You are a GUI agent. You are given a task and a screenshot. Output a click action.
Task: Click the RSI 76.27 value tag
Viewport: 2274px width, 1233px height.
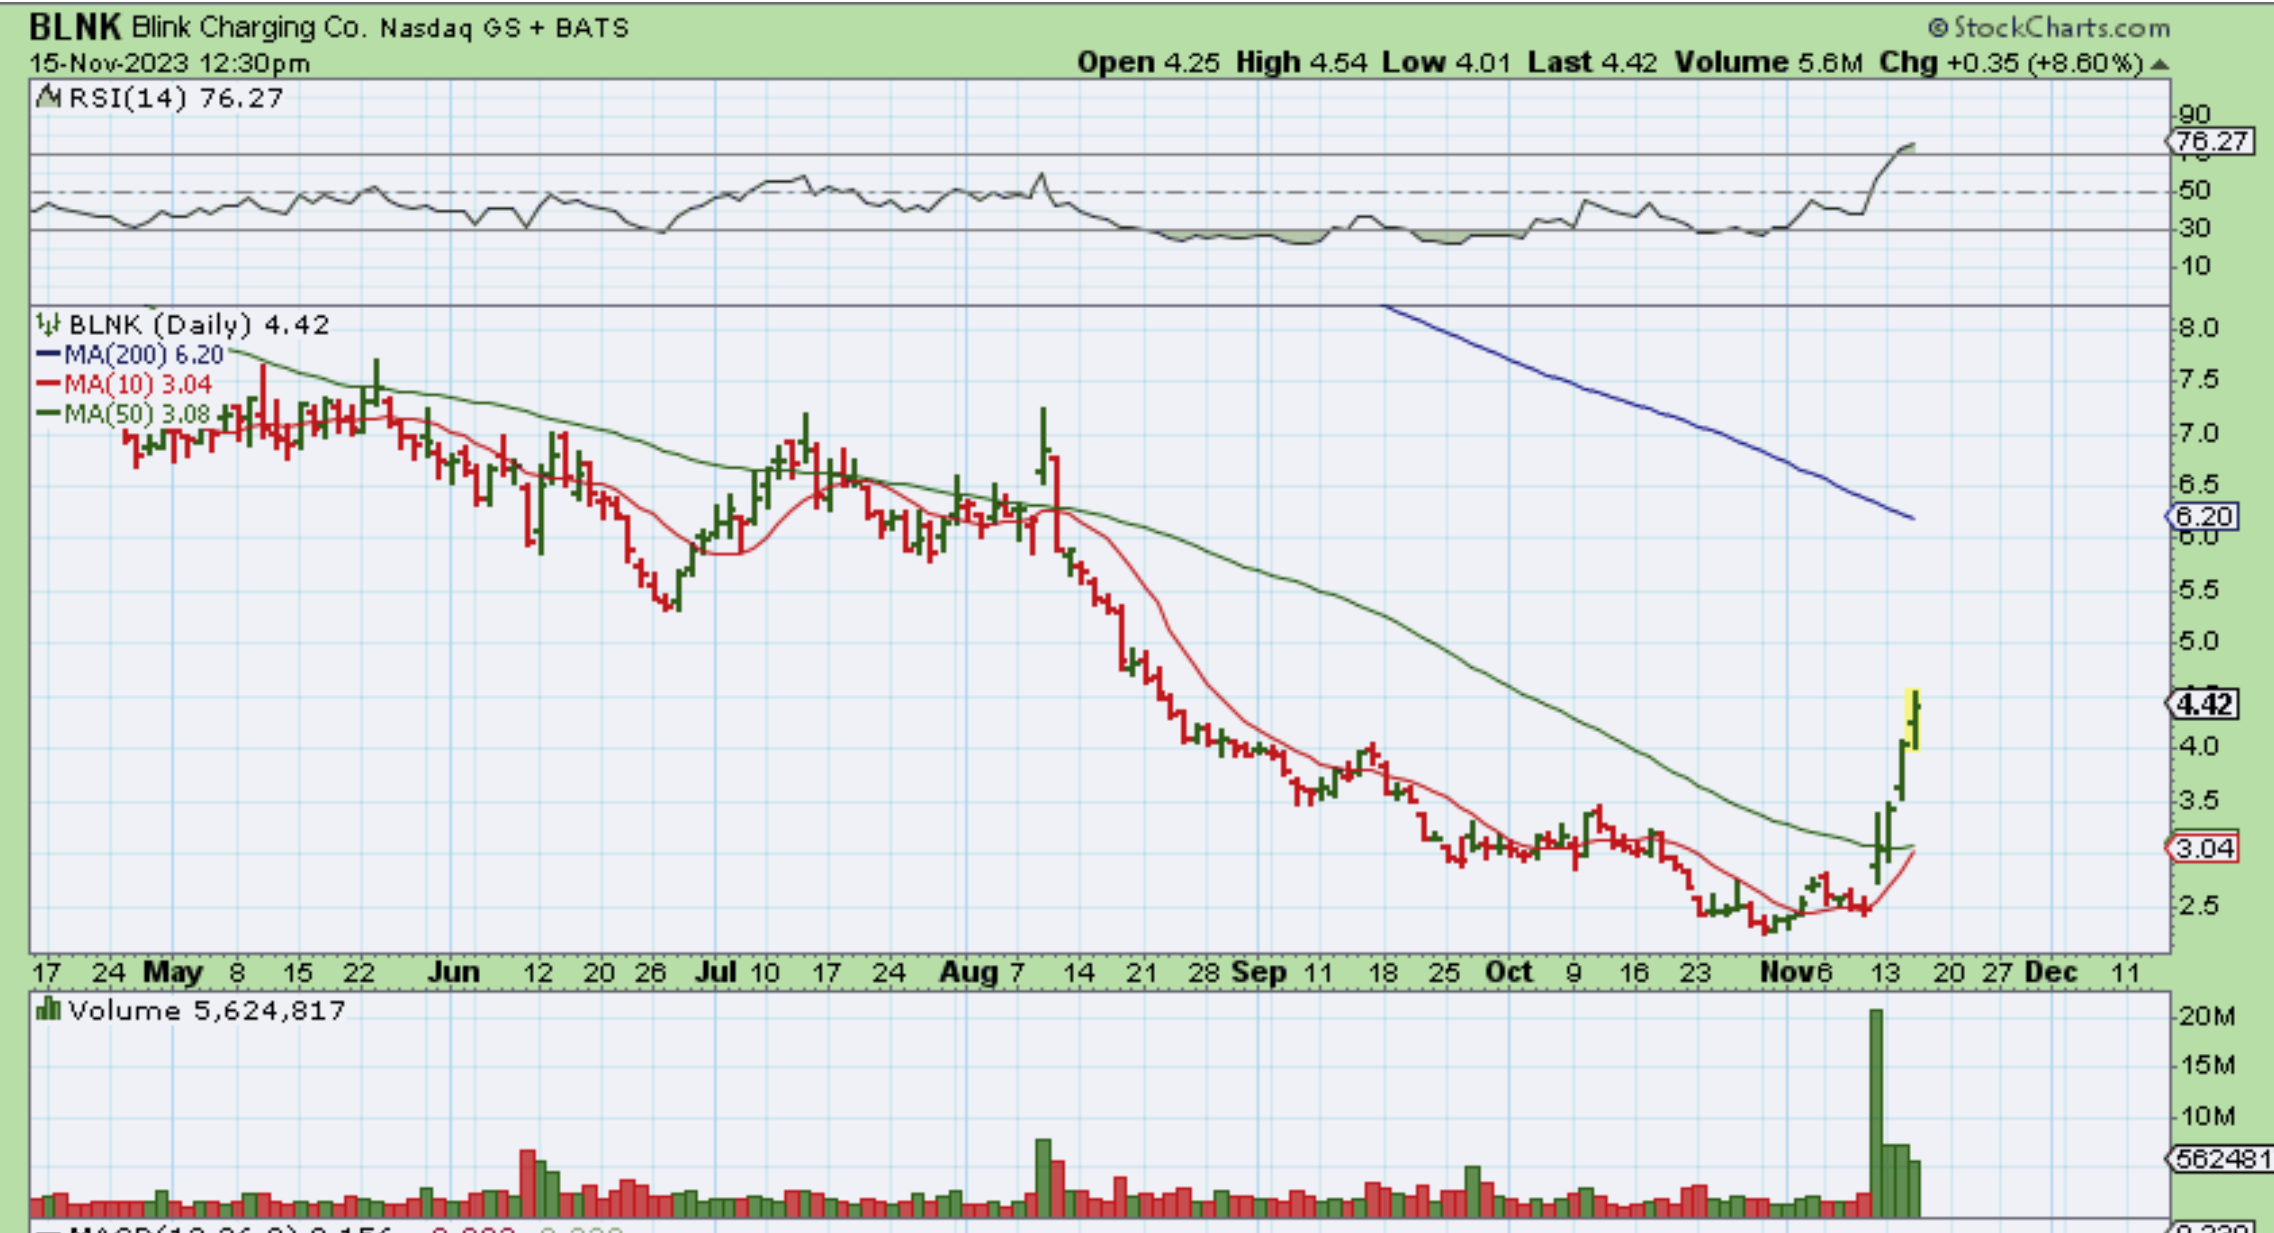click(2213, 141)
